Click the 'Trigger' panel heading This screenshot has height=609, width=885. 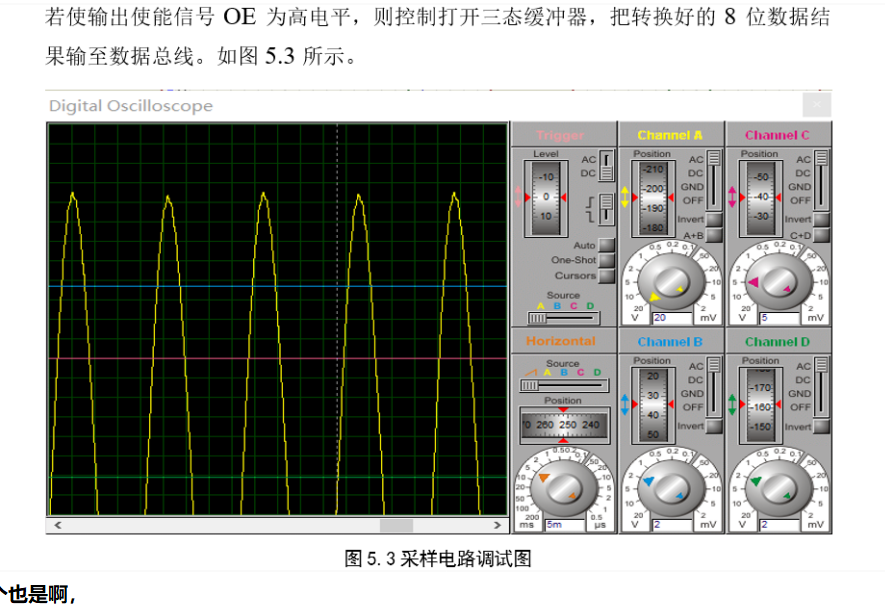pyautogui.click(x=560, y=135)
